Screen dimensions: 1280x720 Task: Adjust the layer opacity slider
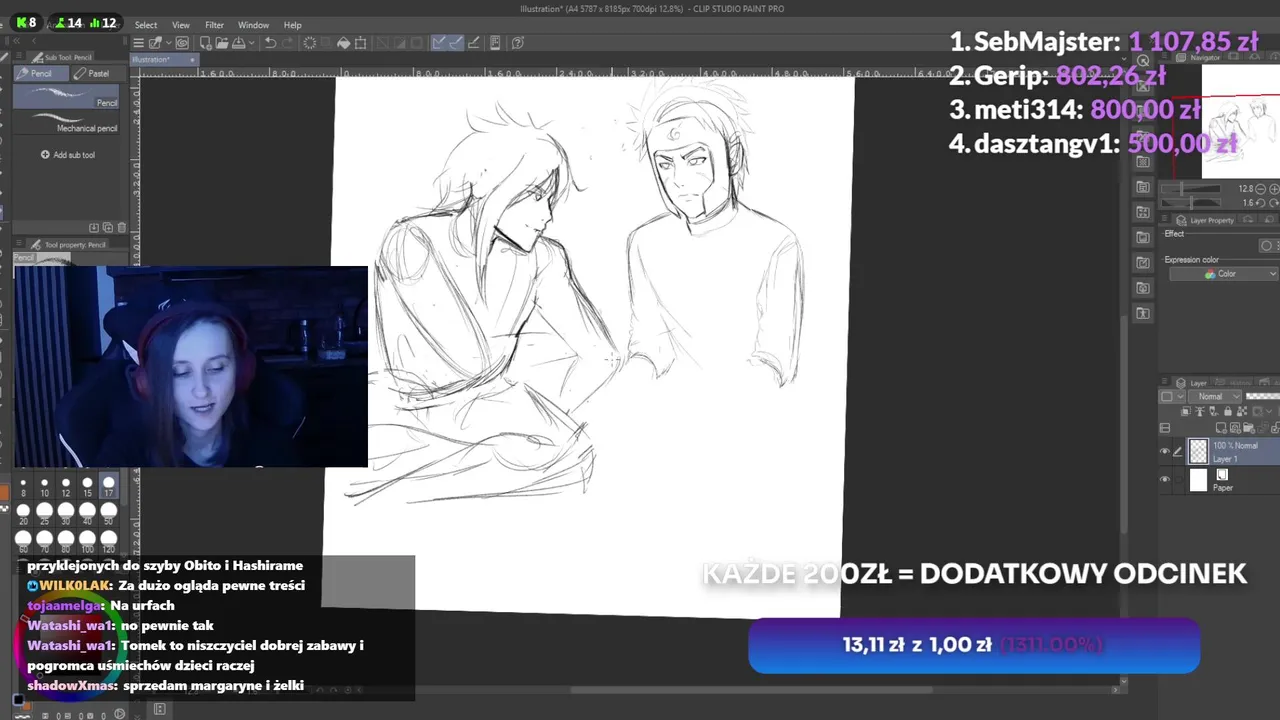(x=1263, y=396)
